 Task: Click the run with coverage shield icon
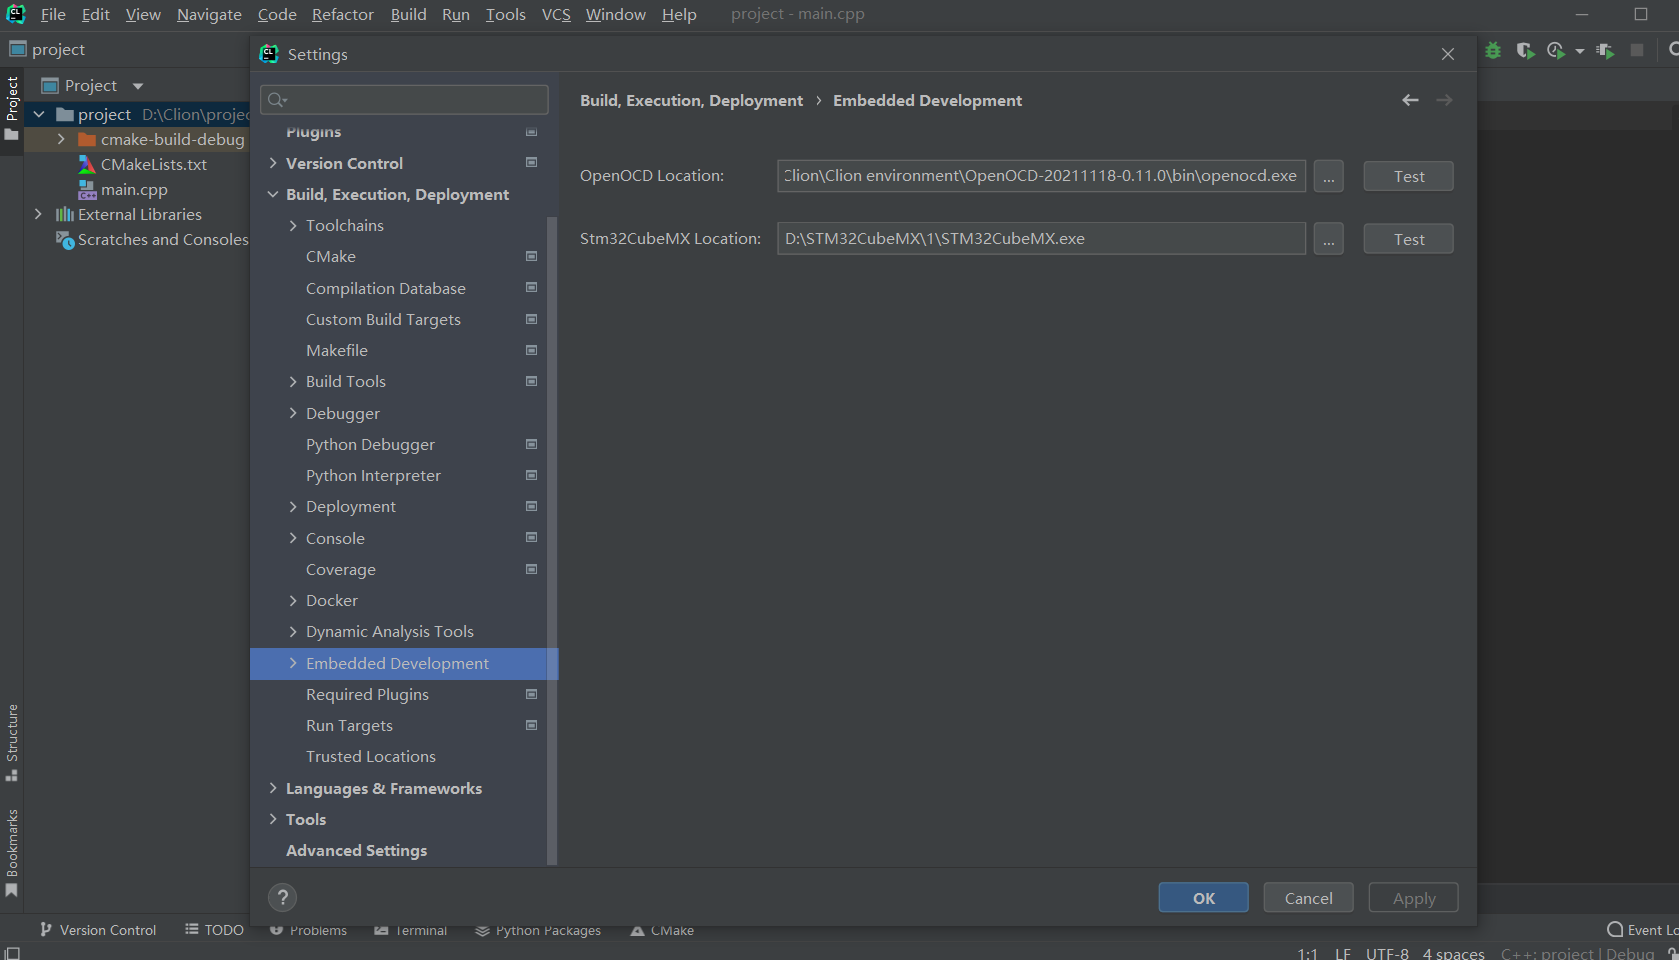[1525, 50]
